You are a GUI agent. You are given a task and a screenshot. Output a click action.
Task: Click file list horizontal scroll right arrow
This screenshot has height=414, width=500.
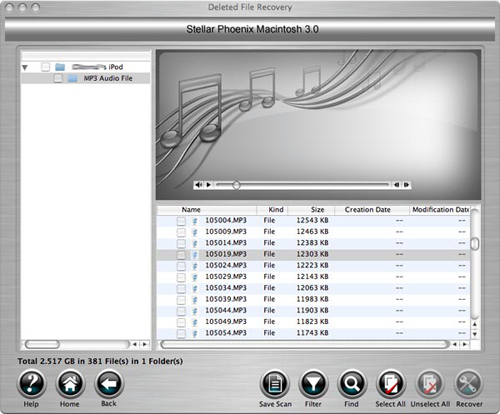[x=465, y=344]
